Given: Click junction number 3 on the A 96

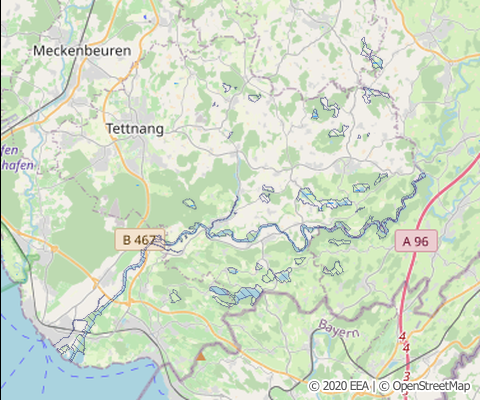Looking at the screenshot, I should point(406,376).
